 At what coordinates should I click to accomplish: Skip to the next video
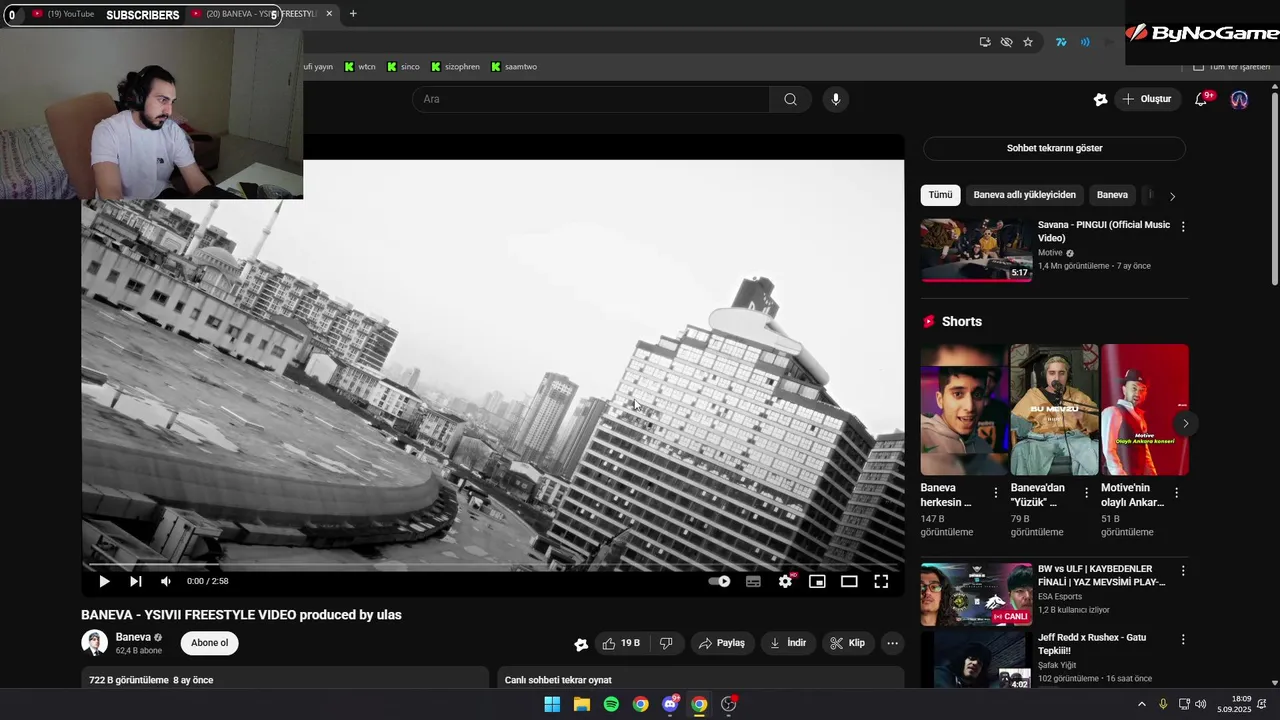[136, 581]
